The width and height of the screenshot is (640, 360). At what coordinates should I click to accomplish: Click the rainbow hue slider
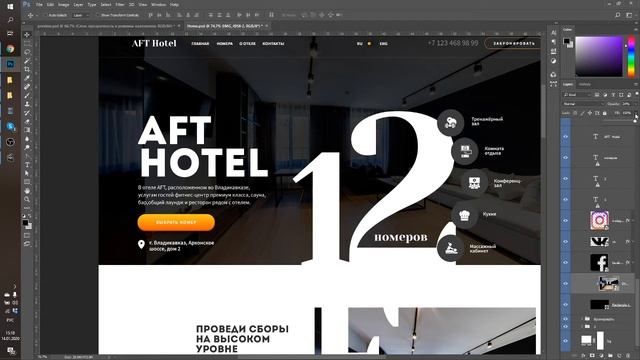(x=631, y=56)
